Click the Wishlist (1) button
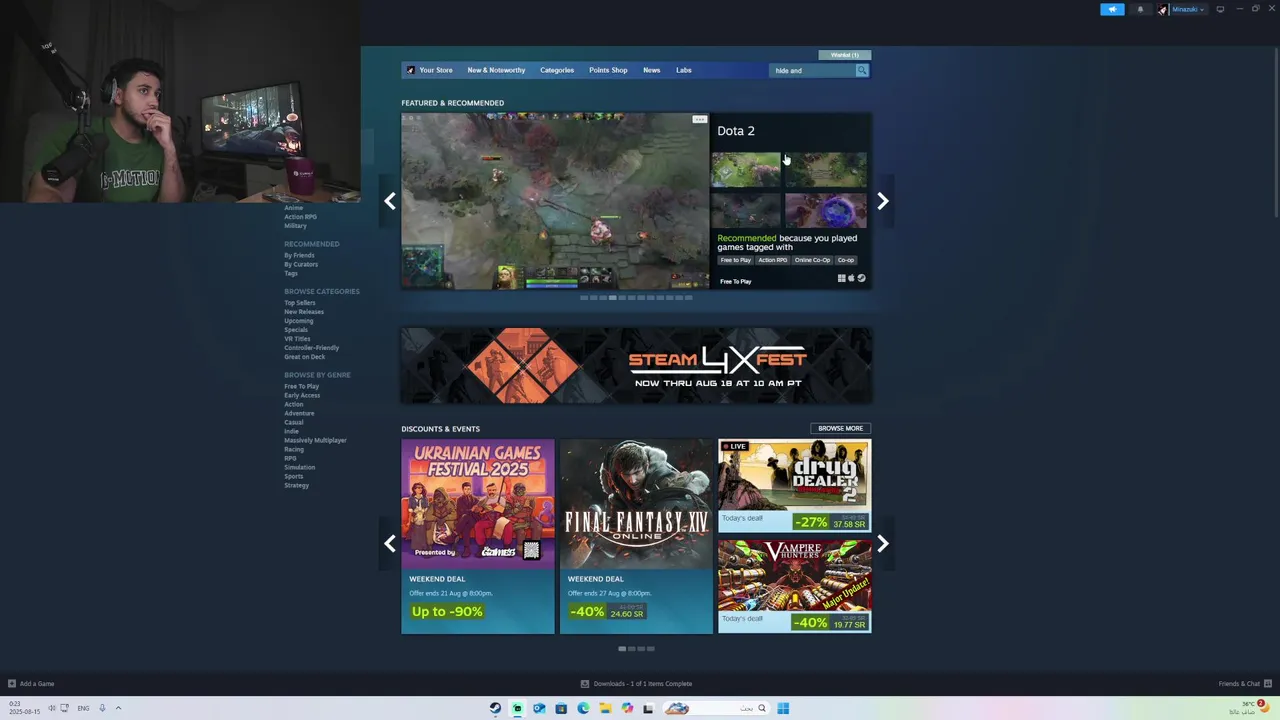 point(845,55)
